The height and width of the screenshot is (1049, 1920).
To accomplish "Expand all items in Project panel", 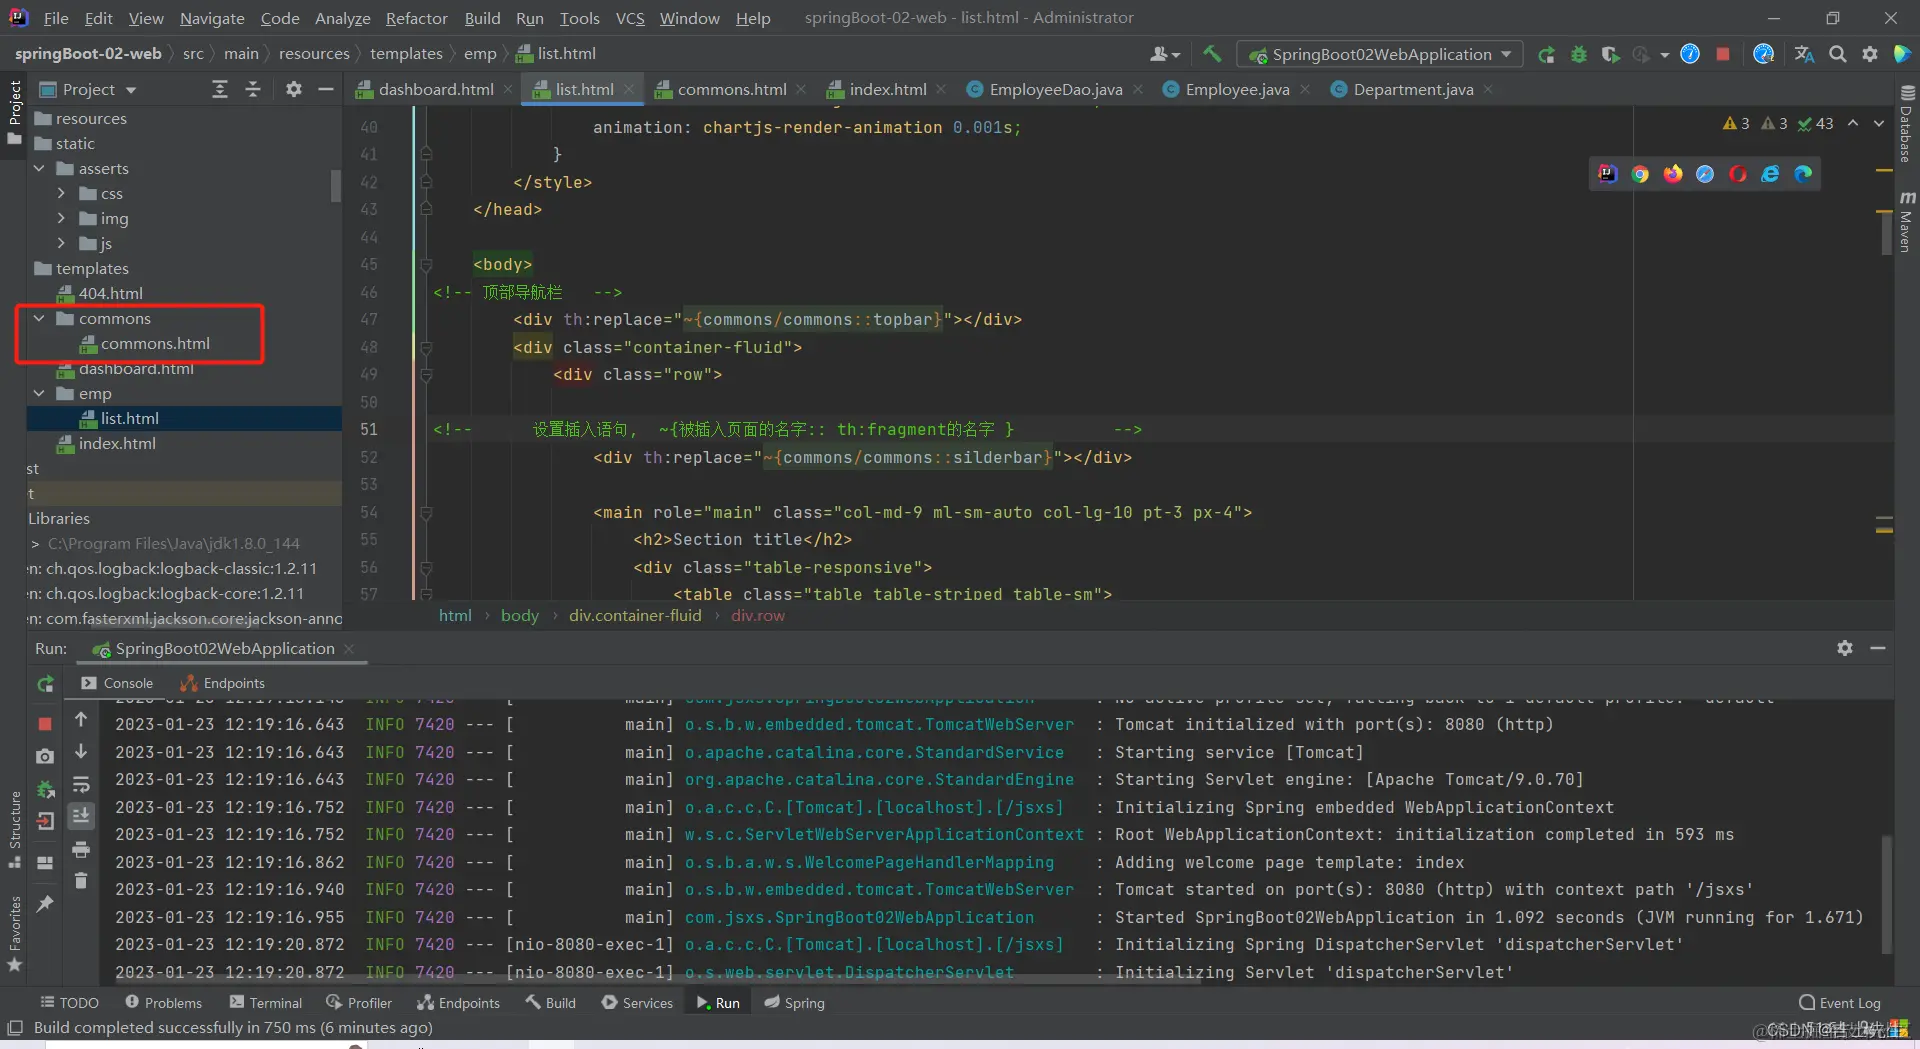I will click(x=220, y=90).
